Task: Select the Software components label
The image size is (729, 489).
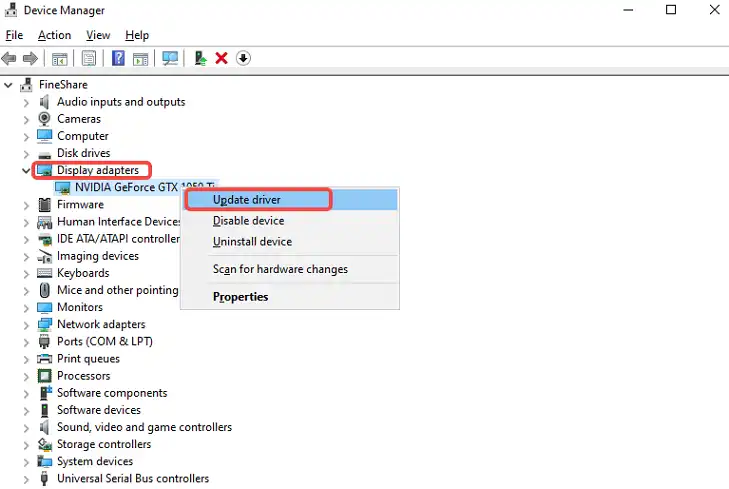Action: [x=112, y=393]
